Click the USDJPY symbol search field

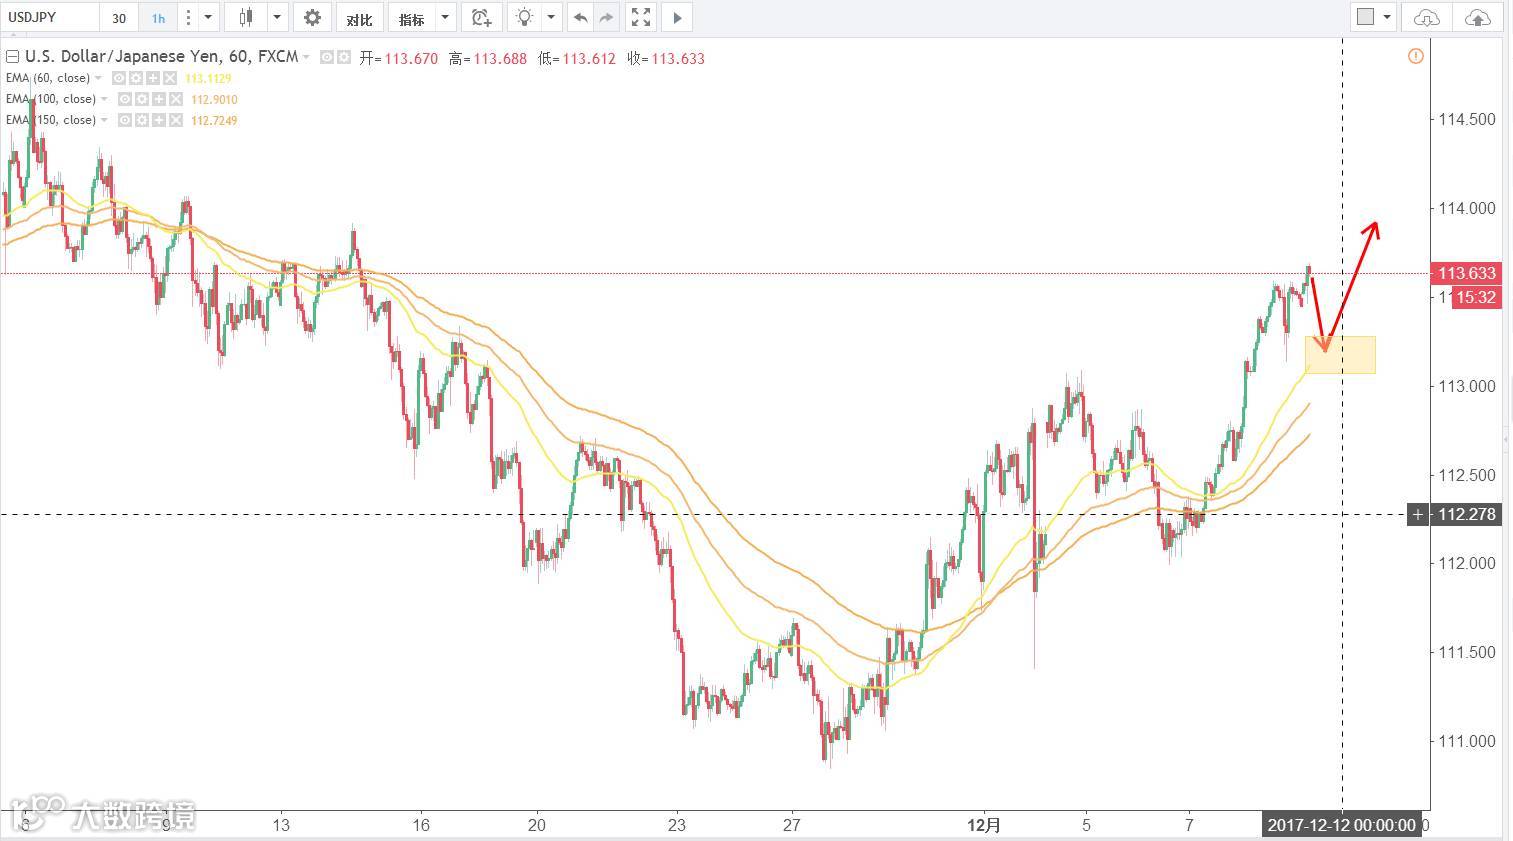(50, 17)
